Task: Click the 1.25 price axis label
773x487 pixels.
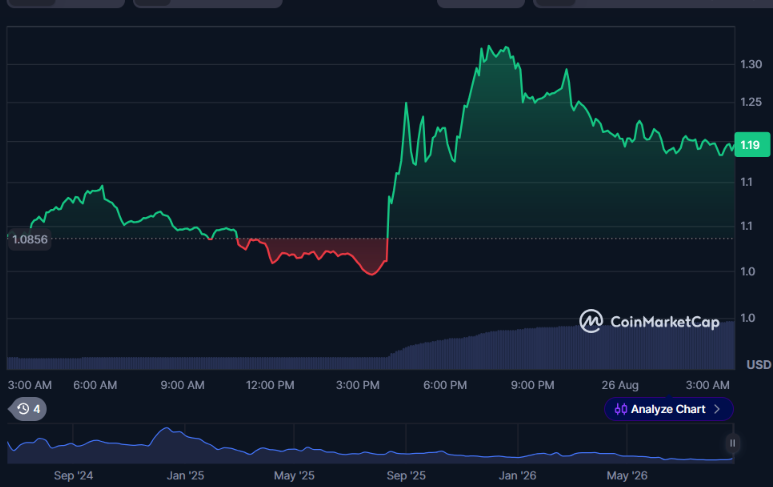Action: [751, 102]
